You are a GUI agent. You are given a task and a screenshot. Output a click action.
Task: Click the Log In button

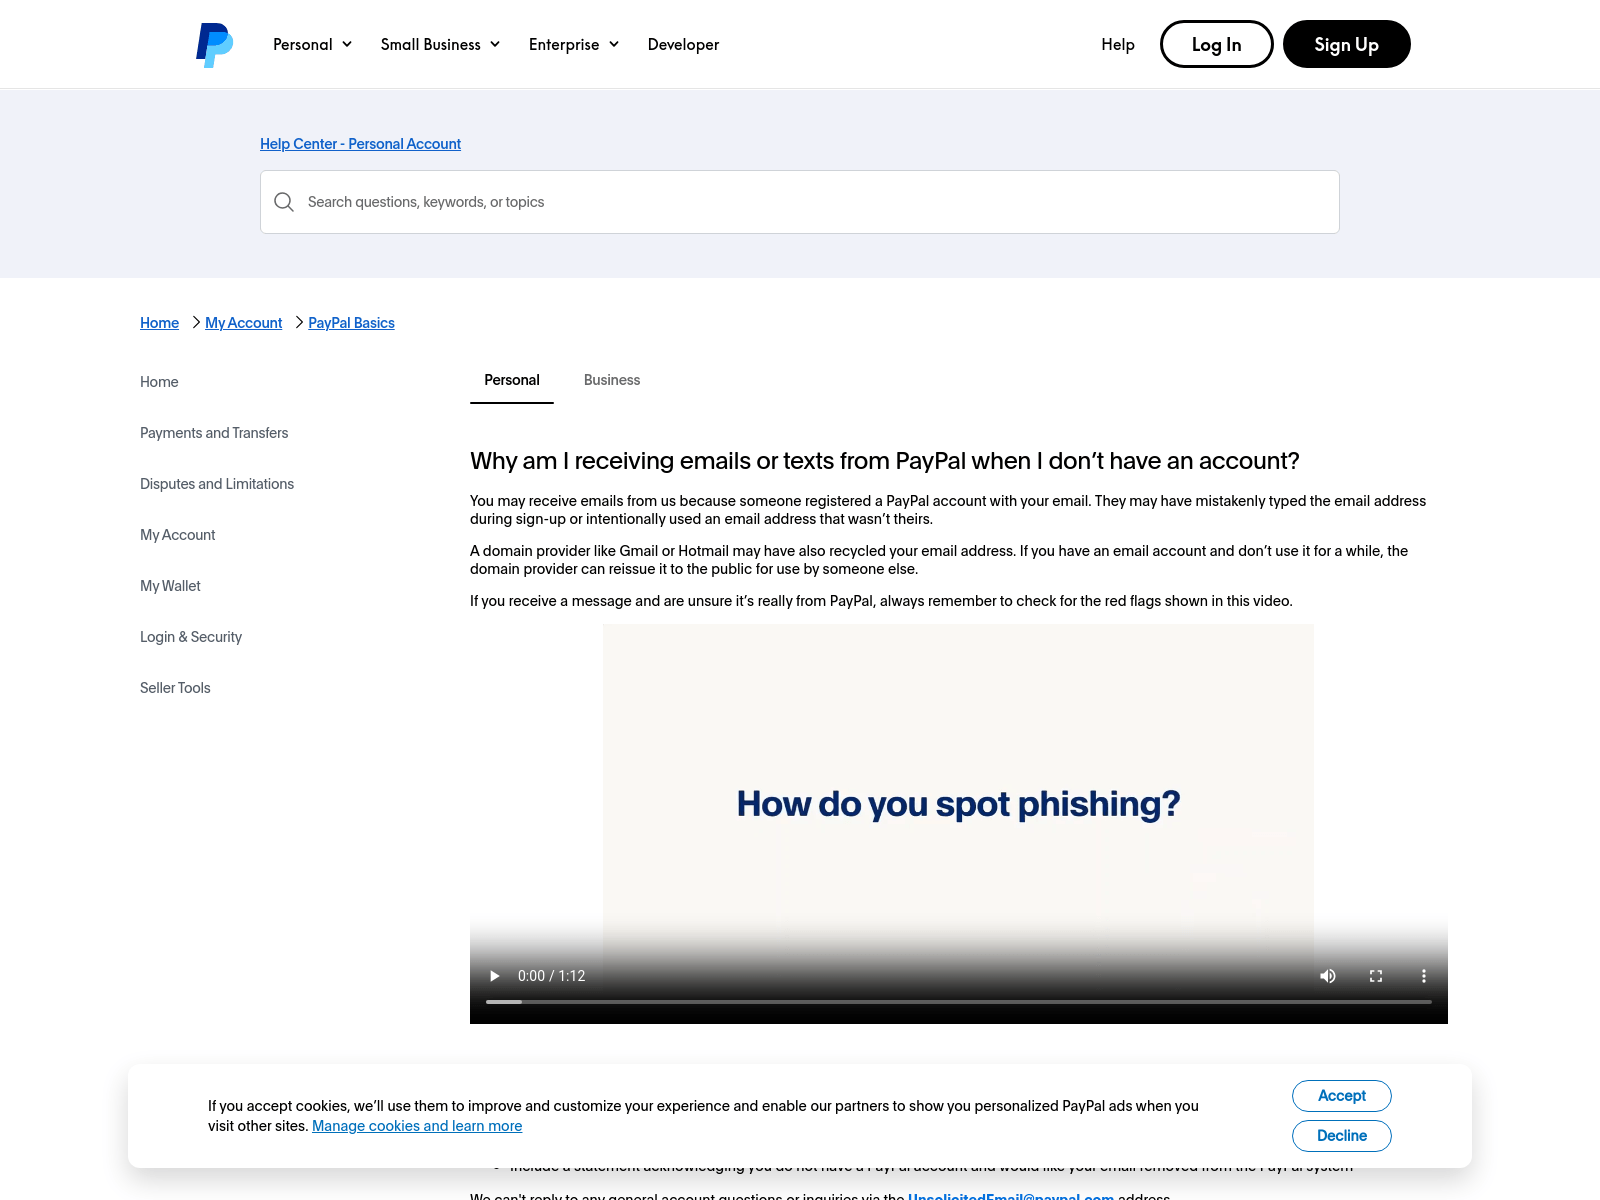[1216, 44]
